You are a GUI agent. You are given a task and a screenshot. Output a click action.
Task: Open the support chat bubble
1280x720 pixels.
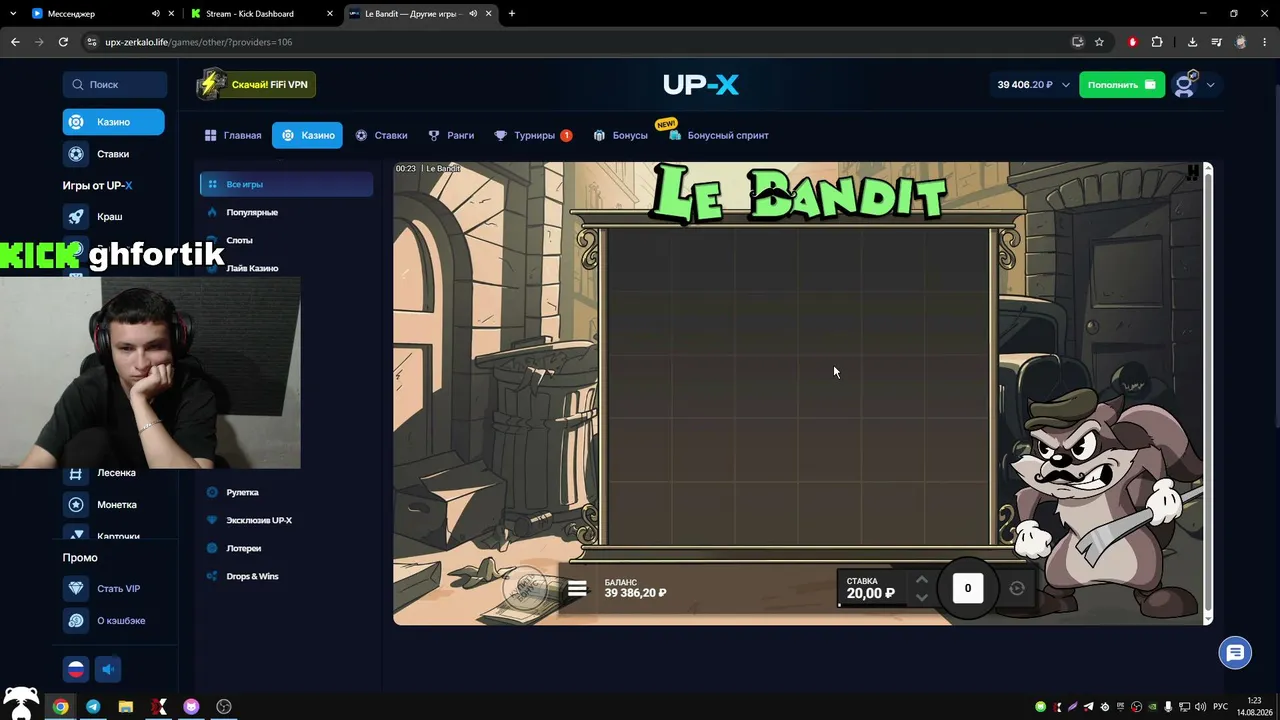click(x=1235, y=653)
